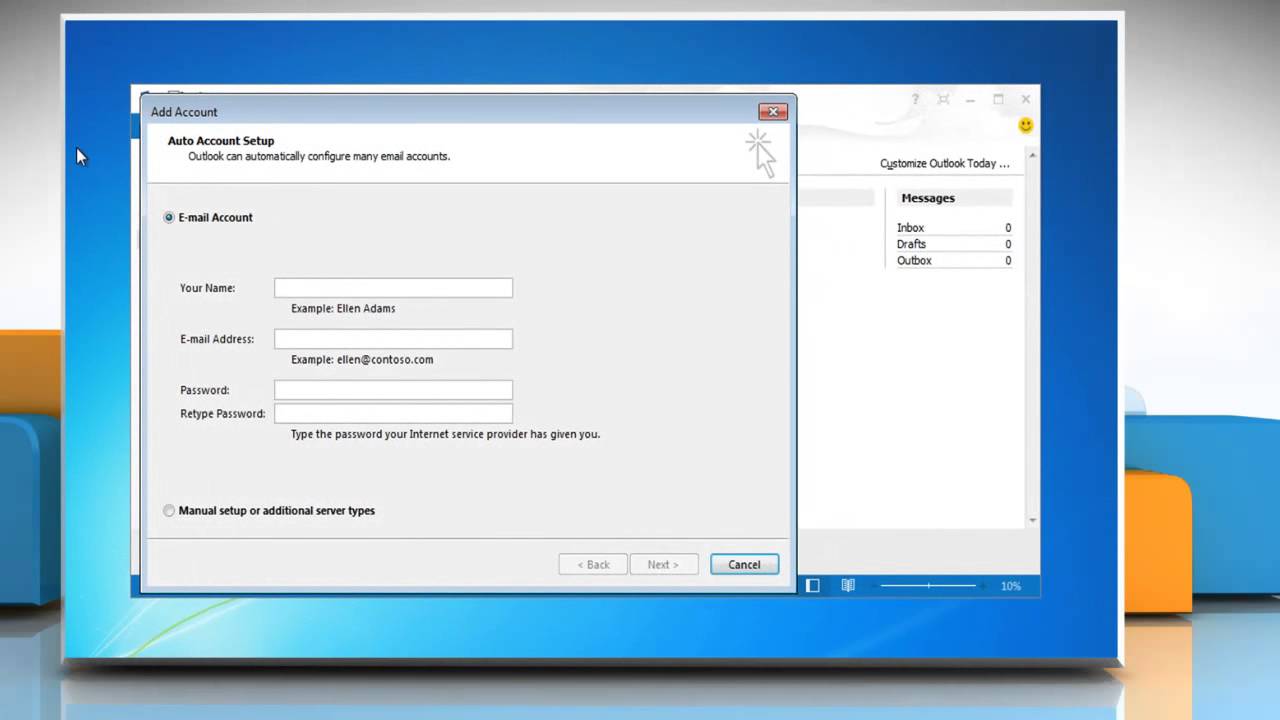Click the Cancel button in Add Account
The height and width of the screenshot is (720, 1280).
pos(744,564)
